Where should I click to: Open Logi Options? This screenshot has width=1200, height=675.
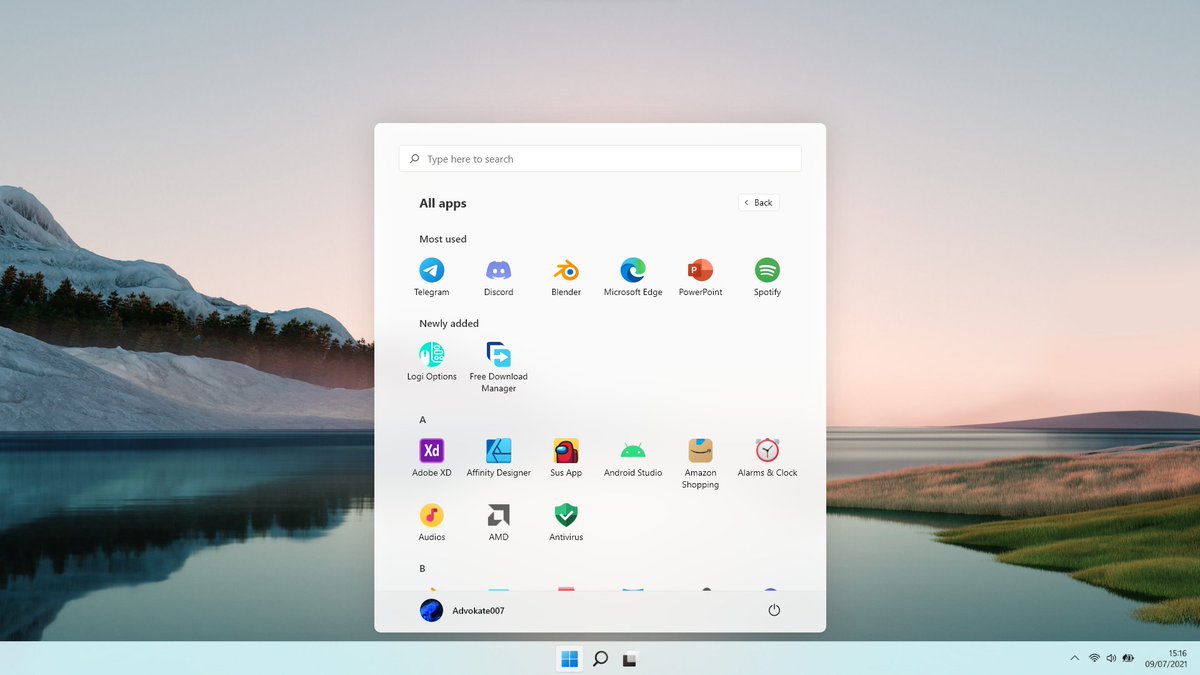click(x=431, y=361)
